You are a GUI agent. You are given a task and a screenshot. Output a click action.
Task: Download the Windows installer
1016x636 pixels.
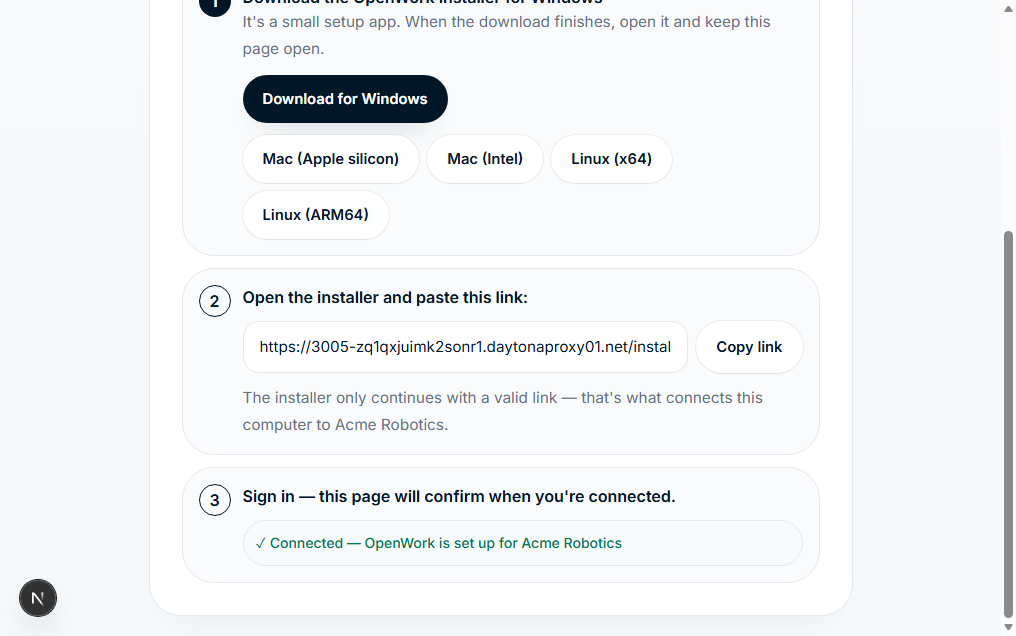tap(345, 99)
